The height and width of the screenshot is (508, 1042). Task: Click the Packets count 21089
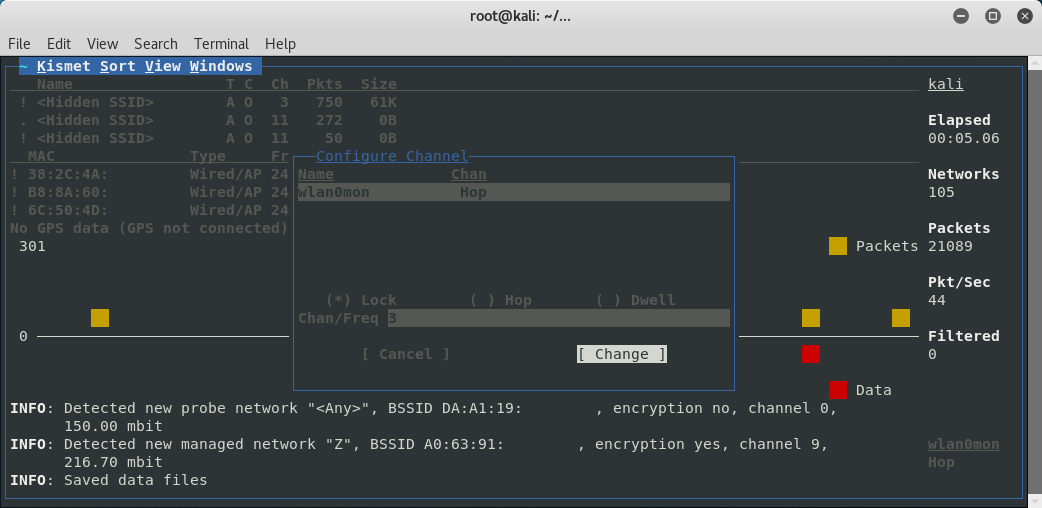coord(950,246)
